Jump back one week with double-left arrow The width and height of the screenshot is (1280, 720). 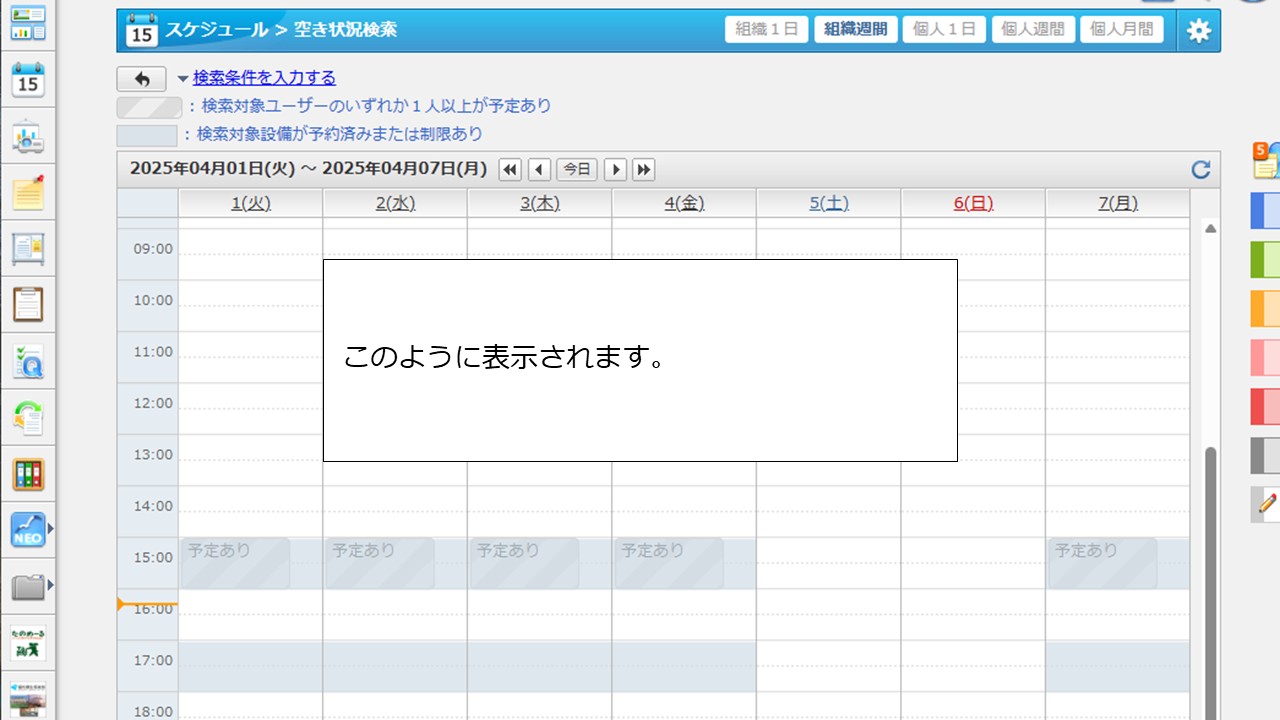(x=510, y=170)
